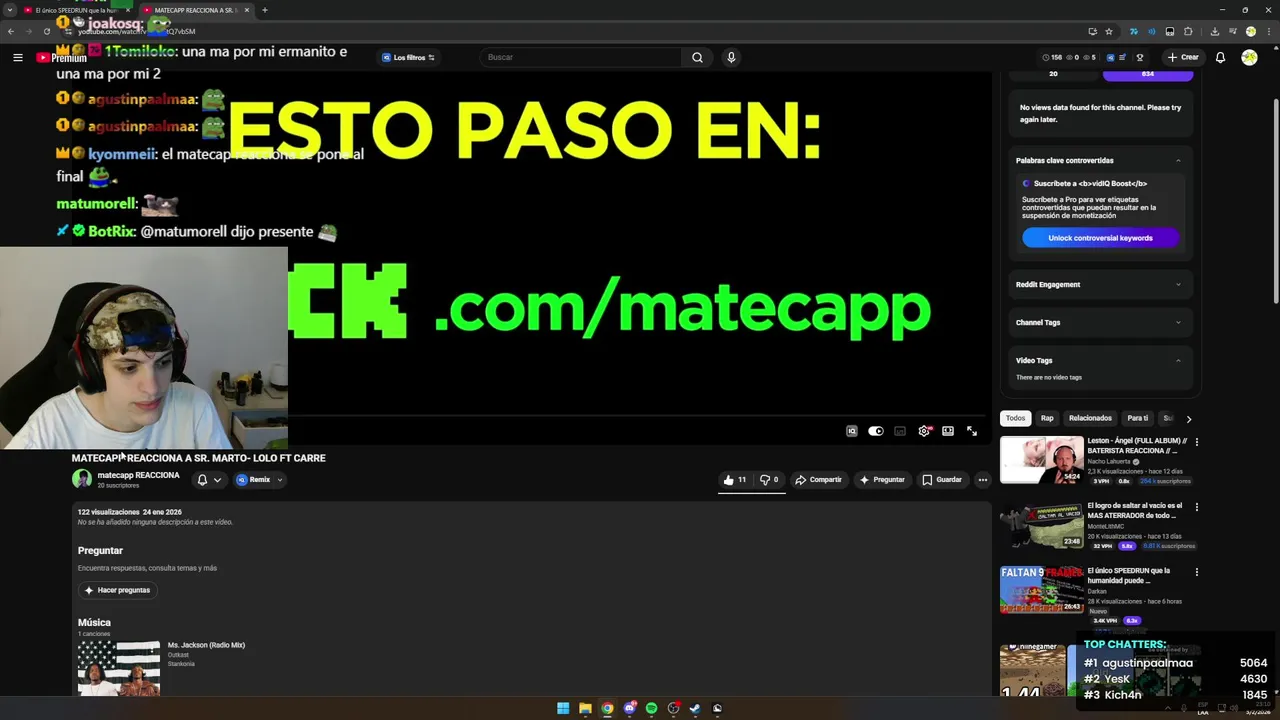Click Preguntar button beside Compartir

(x=882, y=480)
